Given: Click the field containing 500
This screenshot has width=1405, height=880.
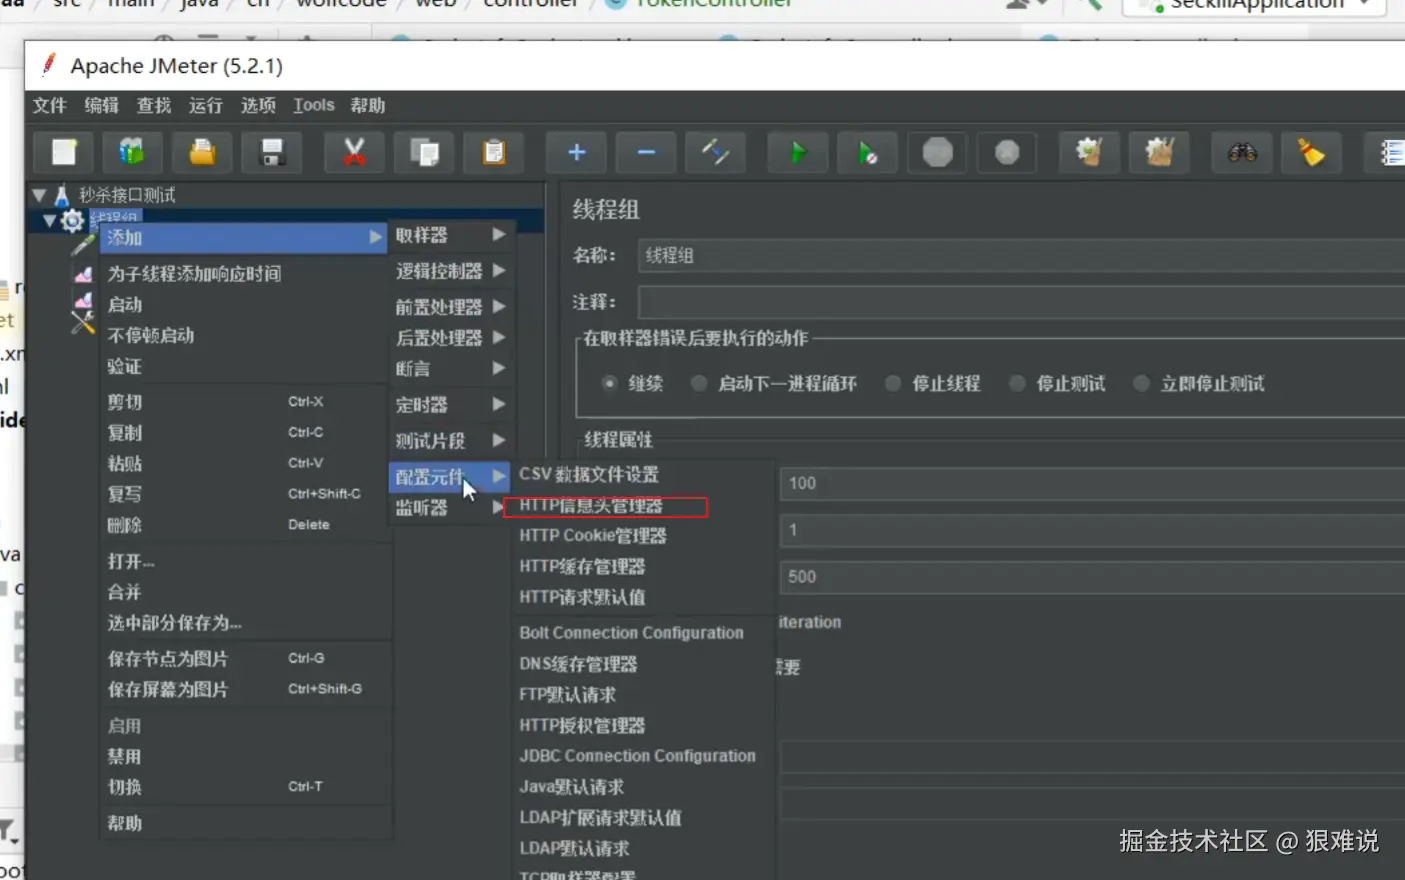Looking at the screenshot, I should 1092,577.
